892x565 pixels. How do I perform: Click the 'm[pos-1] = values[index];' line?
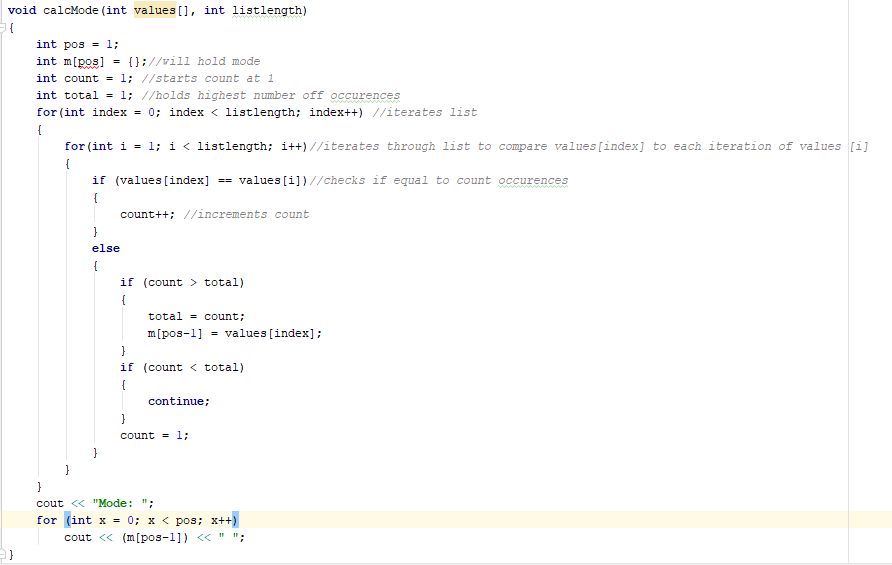(x=235, y=333)
